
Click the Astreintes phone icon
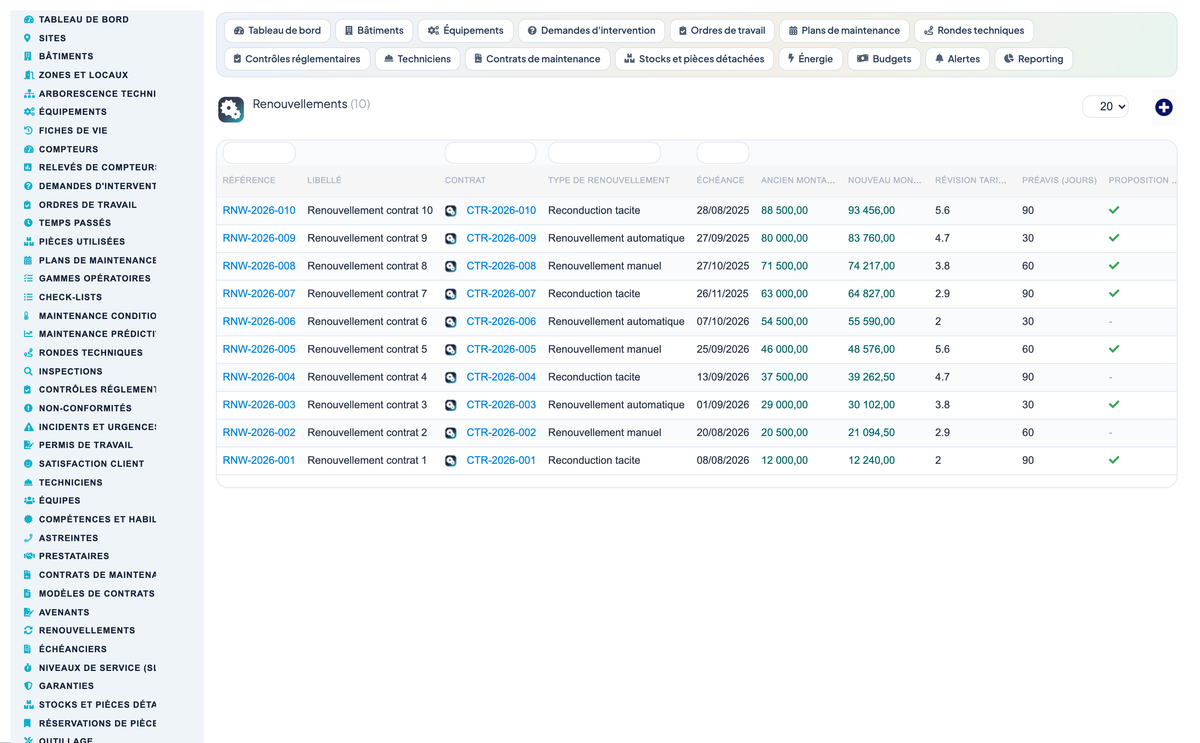coord(28,538)
